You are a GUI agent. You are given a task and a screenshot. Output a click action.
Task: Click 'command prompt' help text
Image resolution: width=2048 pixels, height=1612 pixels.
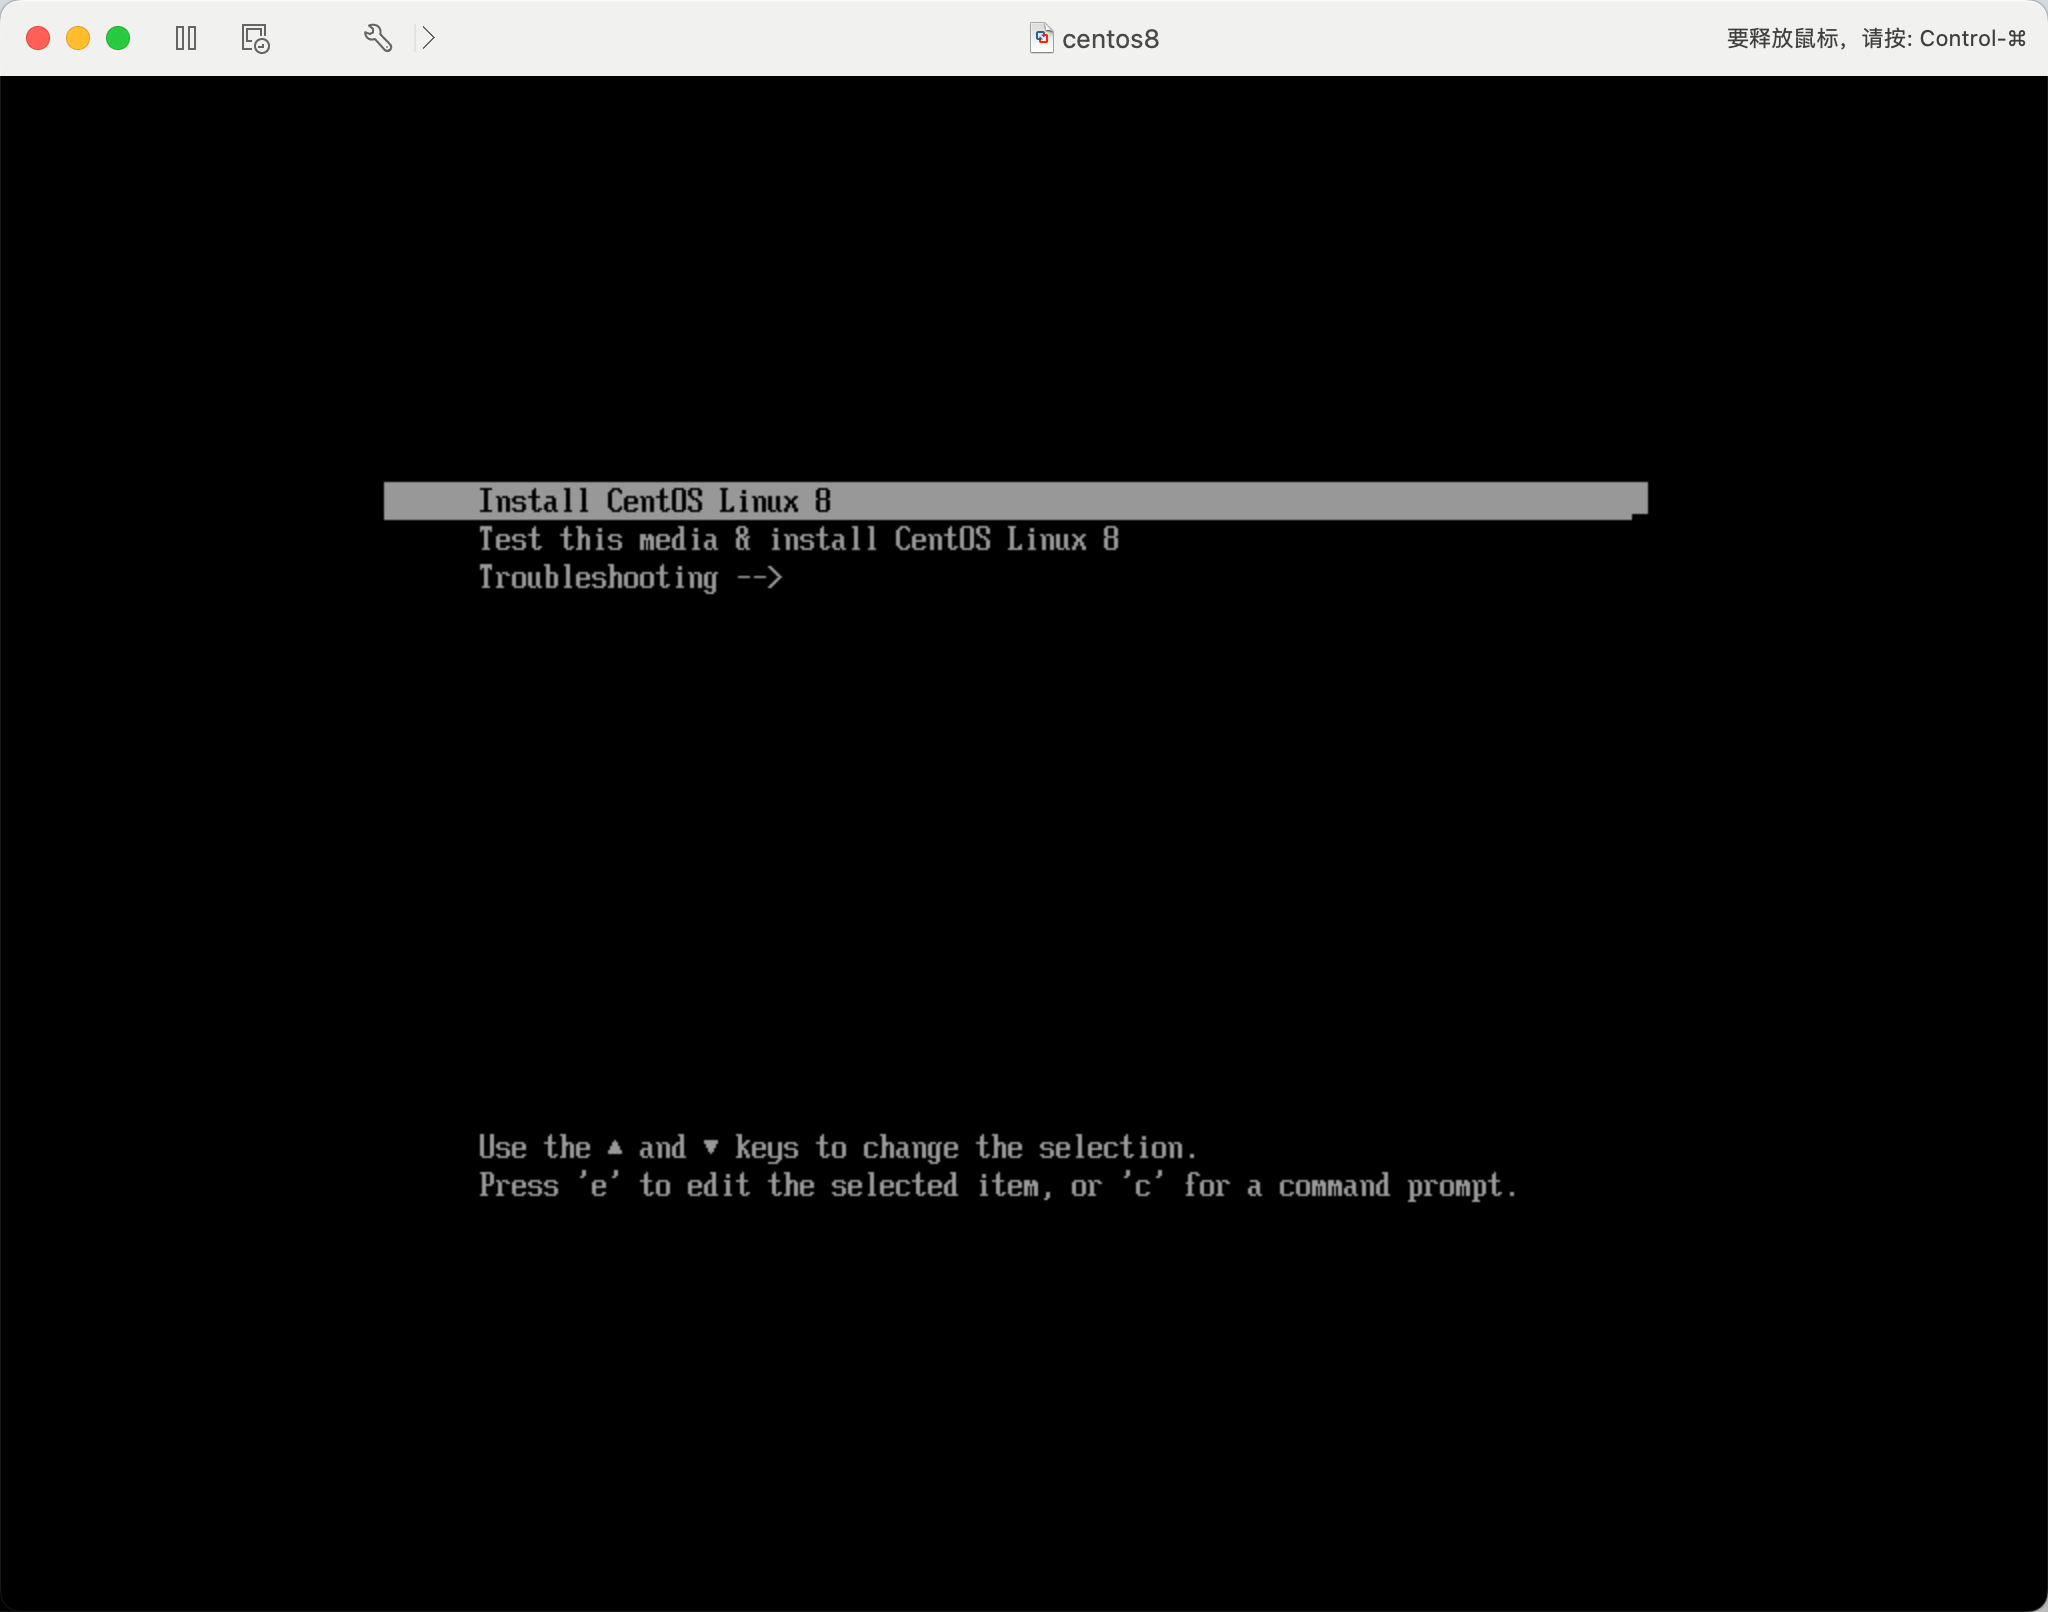click(1396, 1186)
